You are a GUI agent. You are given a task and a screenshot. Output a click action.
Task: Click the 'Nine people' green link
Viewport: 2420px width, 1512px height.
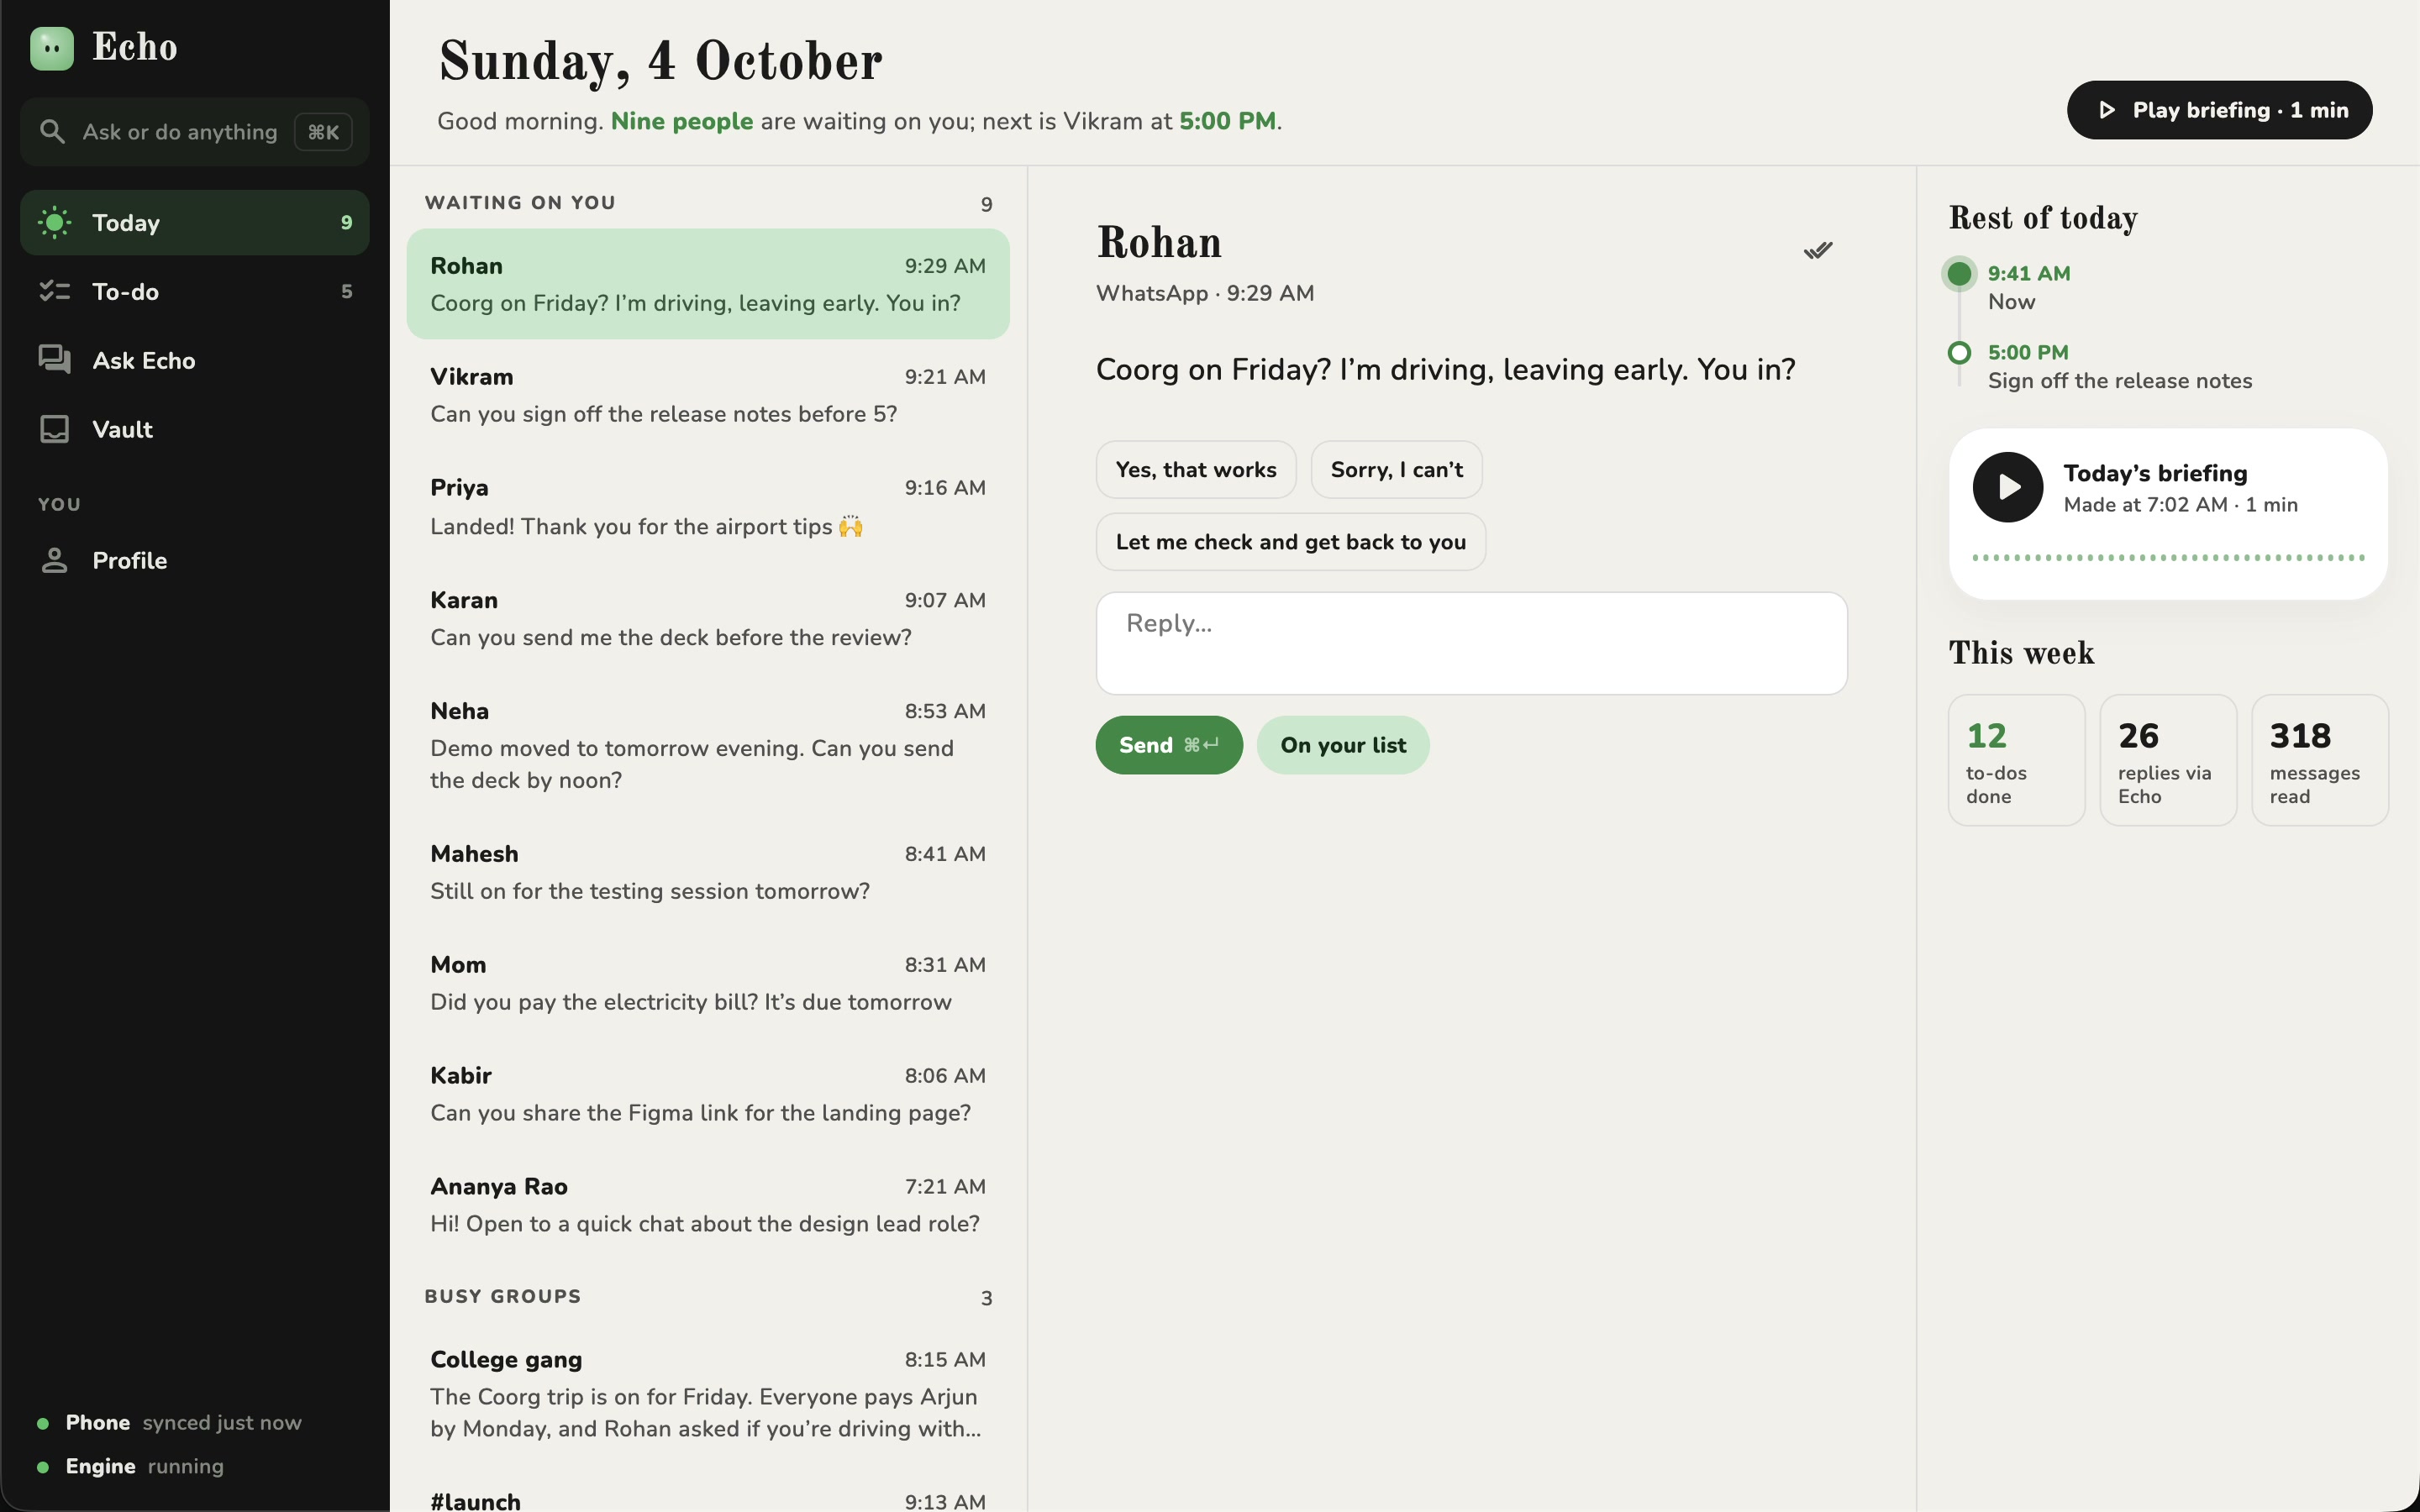682,121
